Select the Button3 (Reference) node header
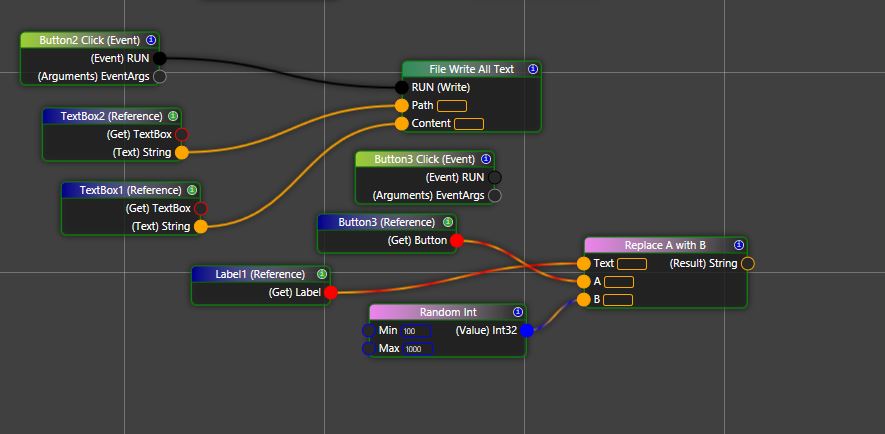Image resolution: width=885 pixels, height=434 pixels. point(387,222)
